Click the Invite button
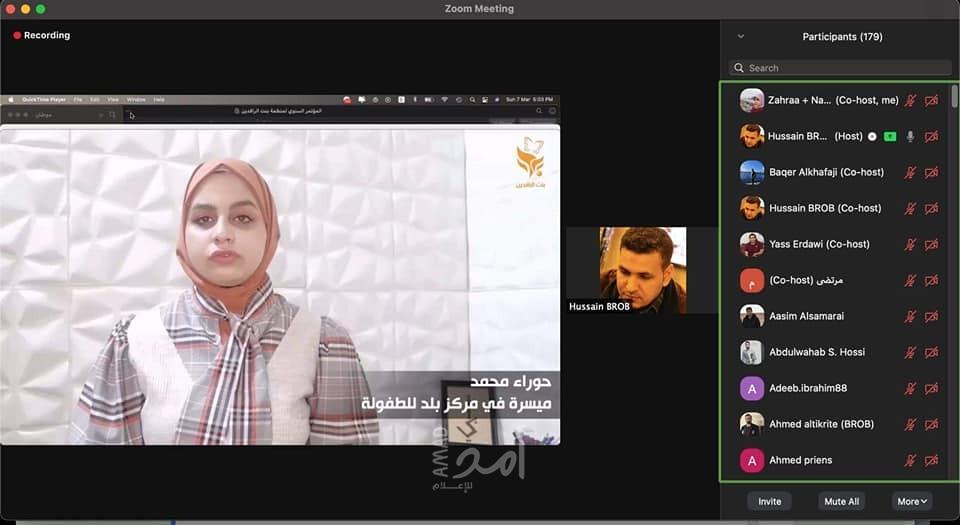Viewport: 960px width, 525px height. coord(770,501)
